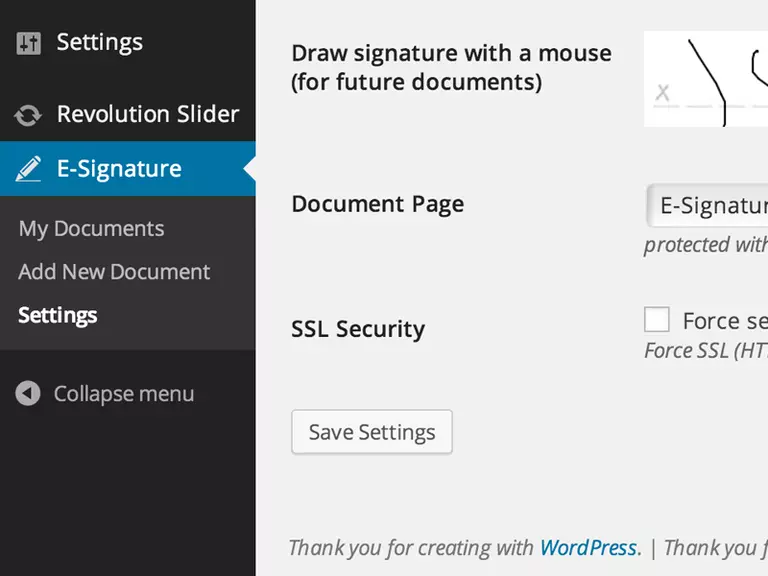Viewport: 768px width, 576px height.
Task: Click the Revolution Slider refresh-arrows icon
Action: click(28, 115)
